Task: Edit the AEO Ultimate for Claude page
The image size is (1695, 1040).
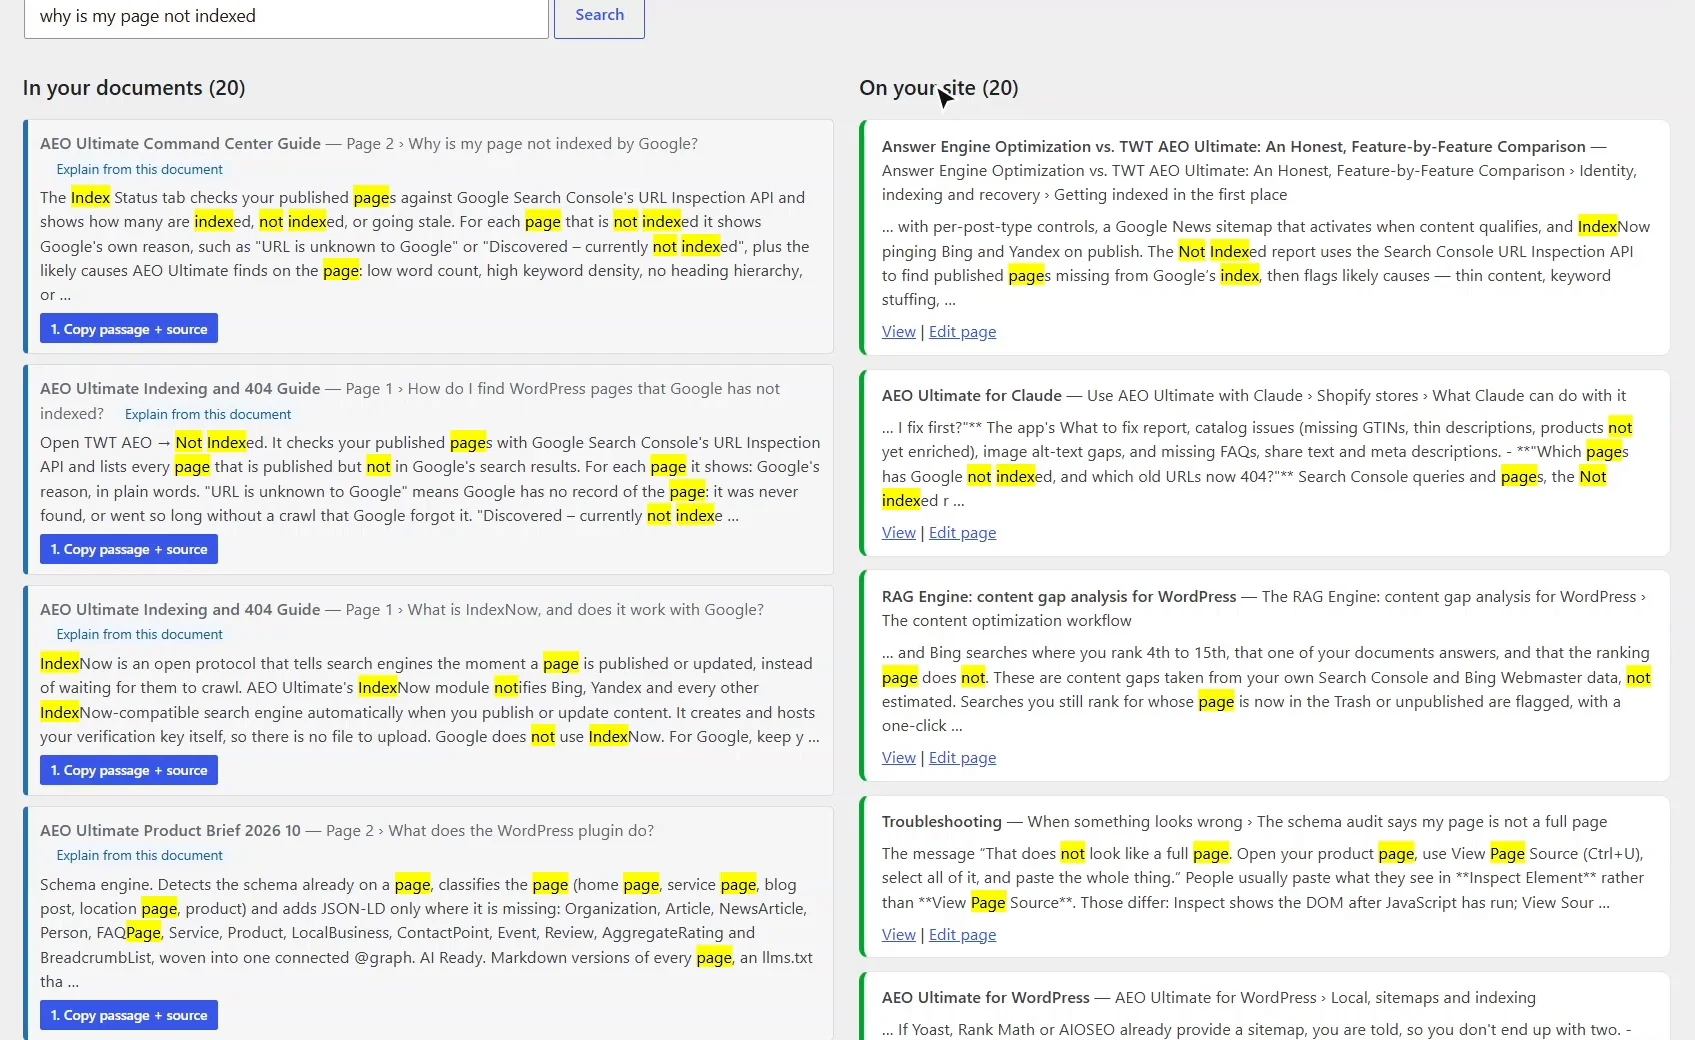Action: (962, 533)
